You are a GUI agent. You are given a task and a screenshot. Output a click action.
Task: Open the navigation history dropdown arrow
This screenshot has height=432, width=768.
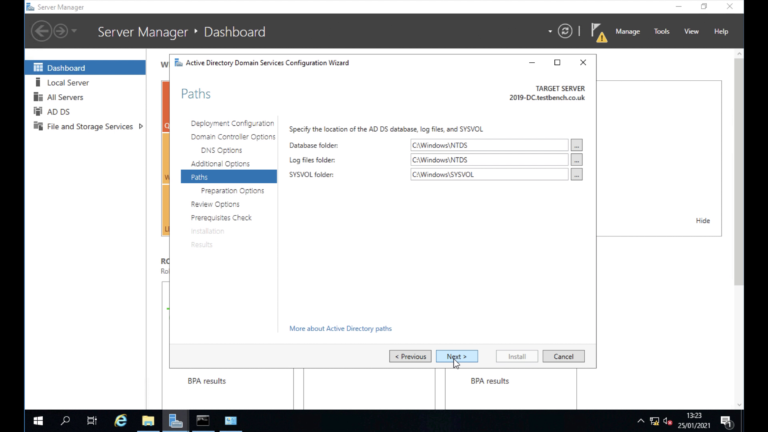click(74, 31)
